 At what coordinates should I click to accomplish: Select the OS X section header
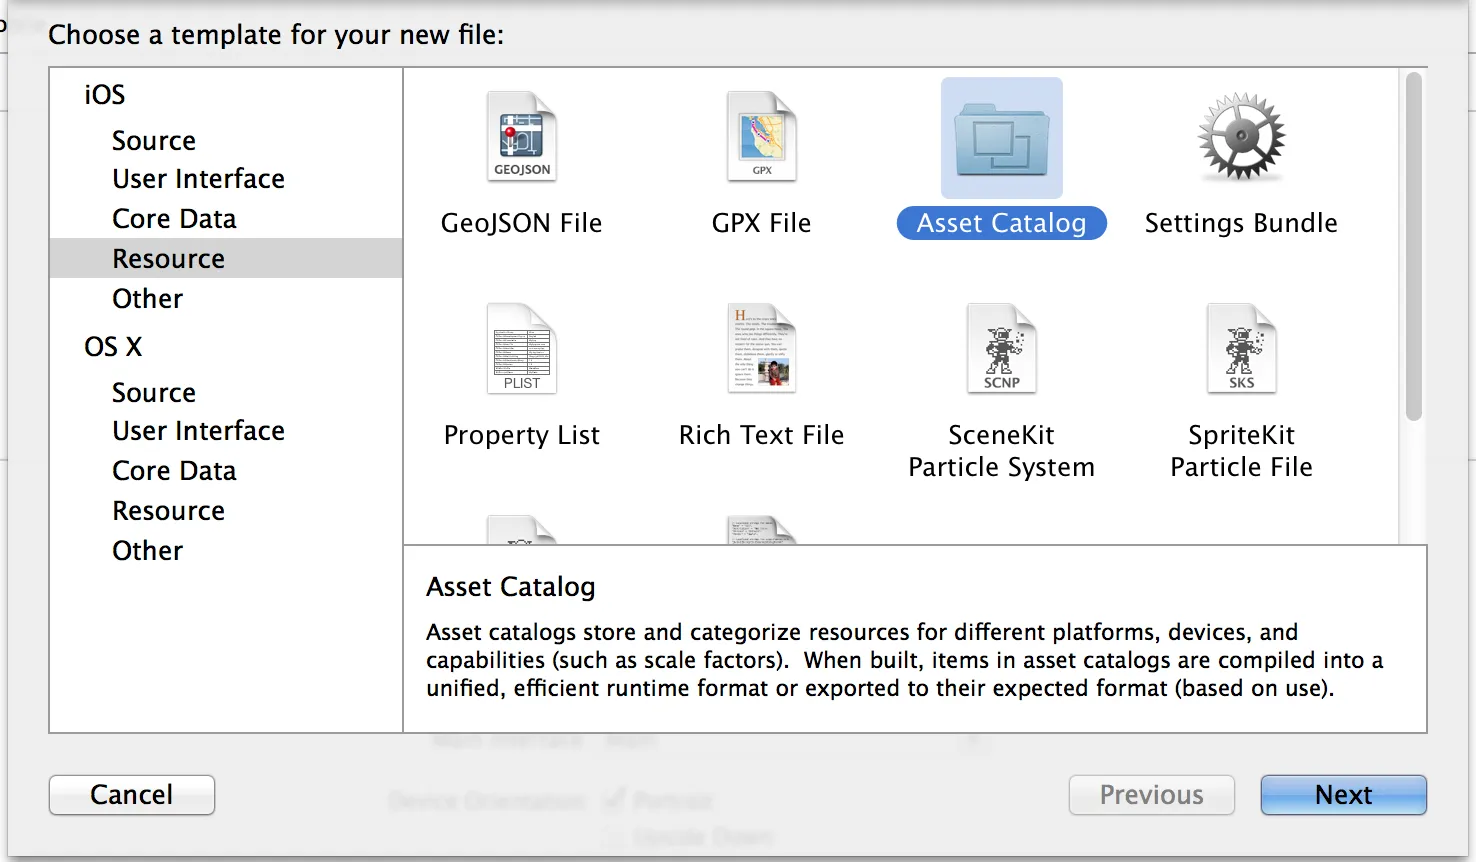click(x=113, y=347)
